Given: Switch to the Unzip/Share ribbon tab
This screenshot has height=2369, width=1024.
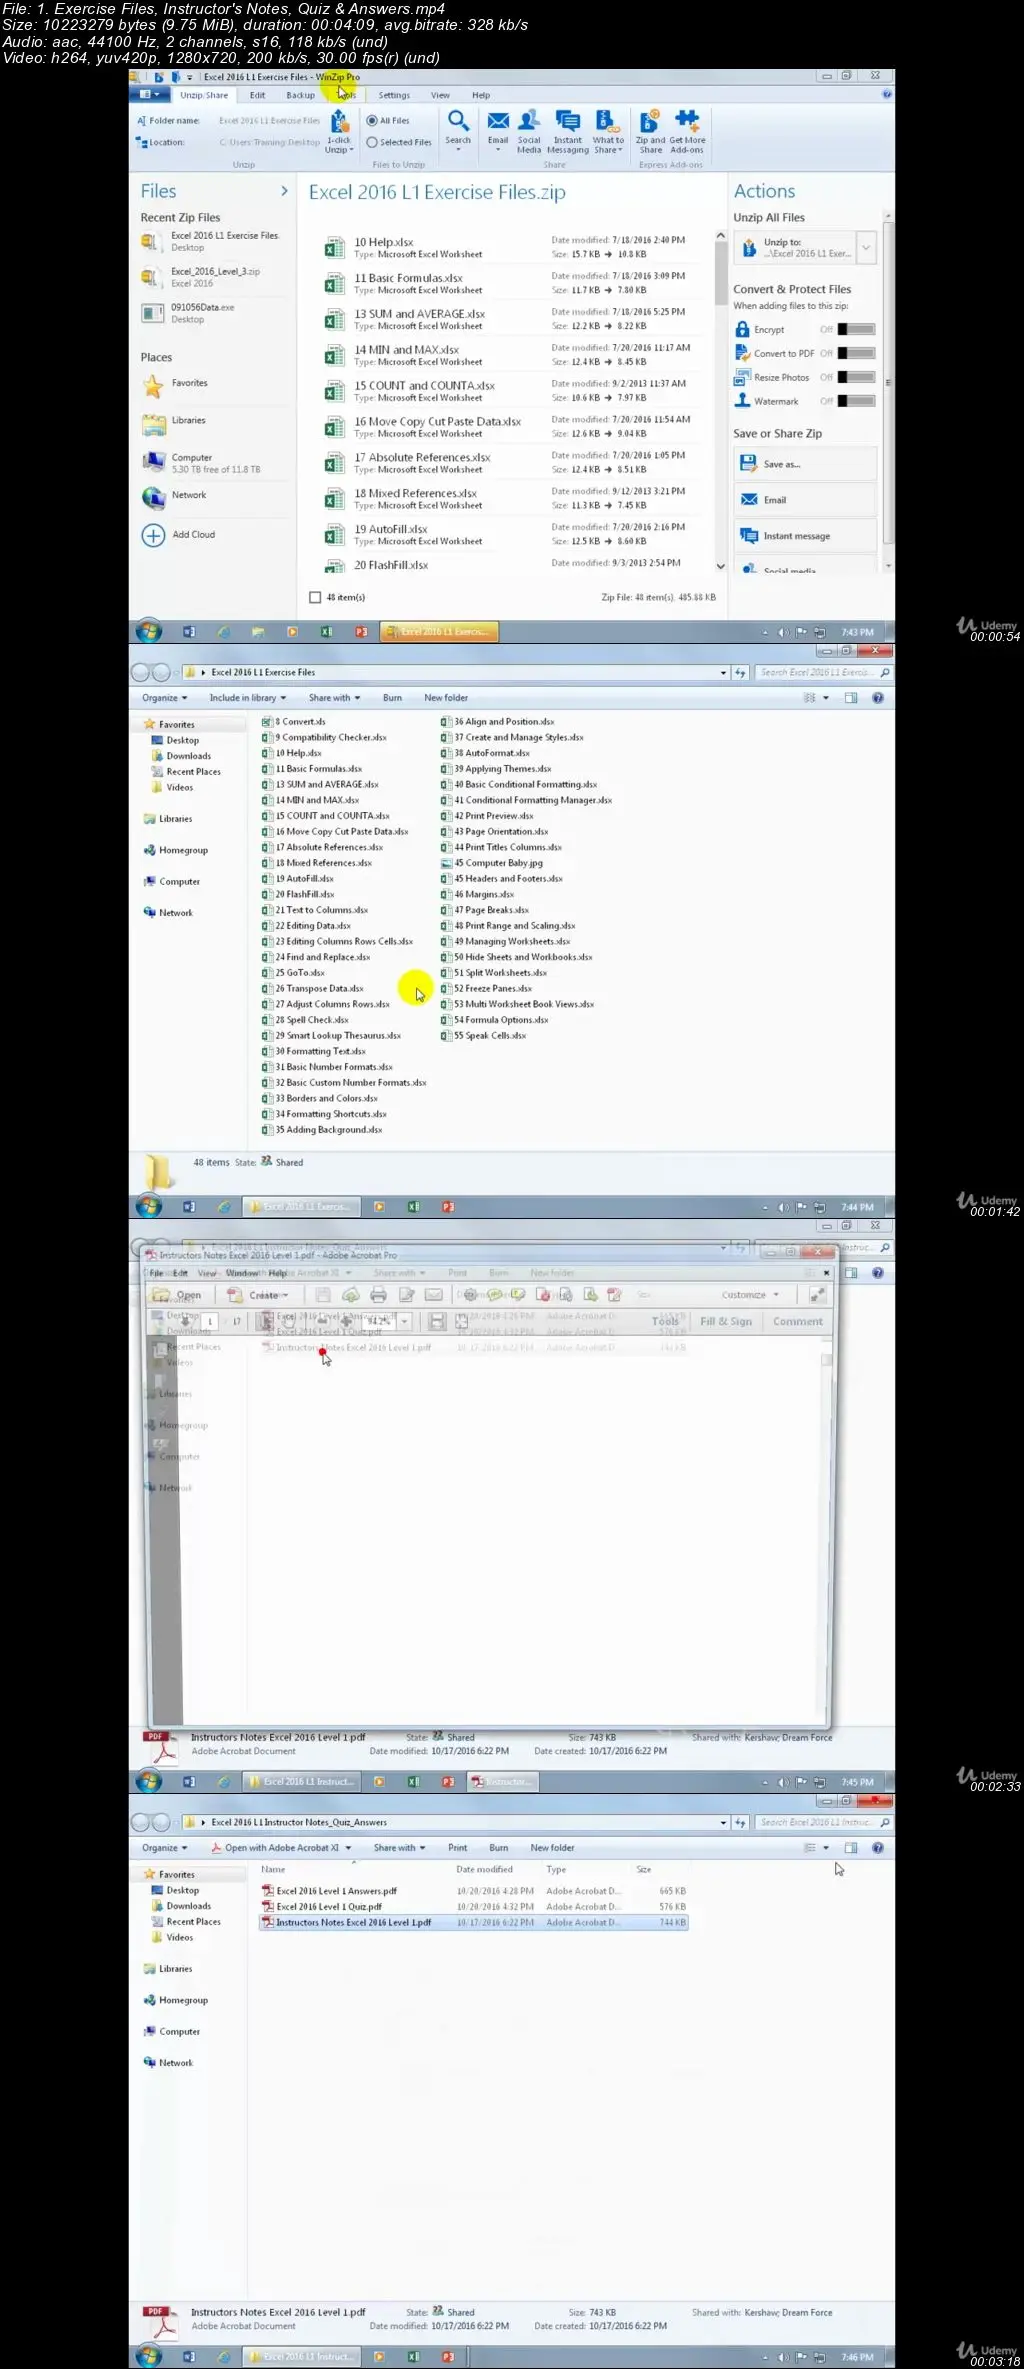Looking at the screenshot, I should tap(204, 95).
